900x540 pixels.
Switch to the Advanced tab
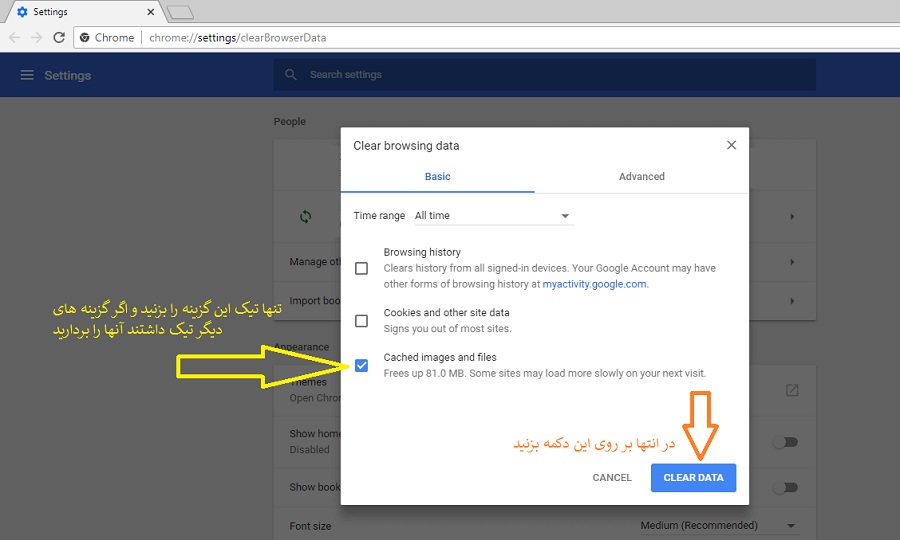click(x=642, y=177)
